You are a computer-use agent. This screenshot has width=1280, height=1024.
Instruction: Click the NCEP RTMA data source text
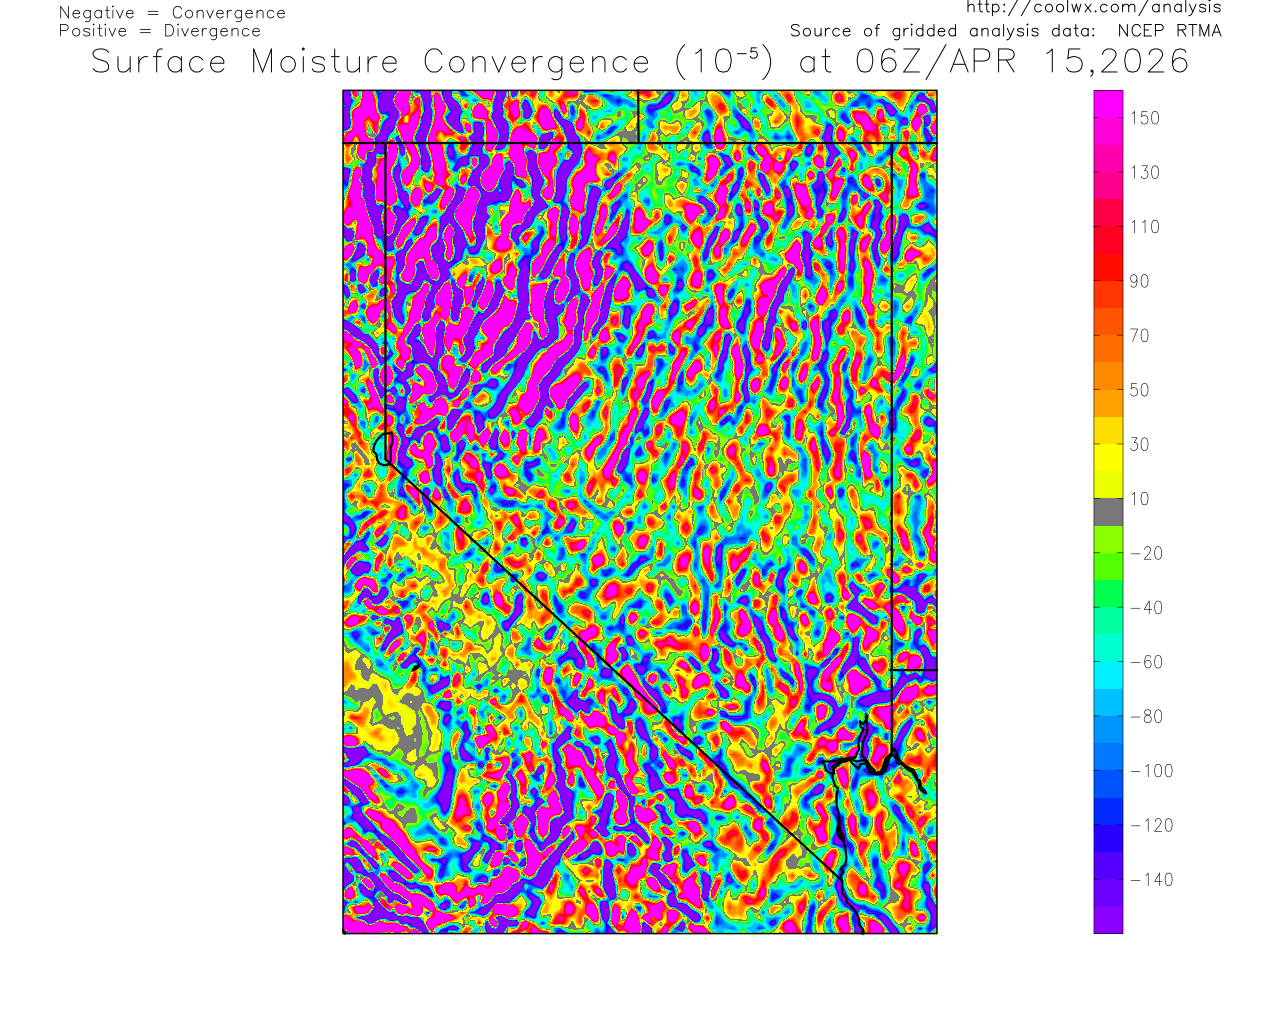1169,31
